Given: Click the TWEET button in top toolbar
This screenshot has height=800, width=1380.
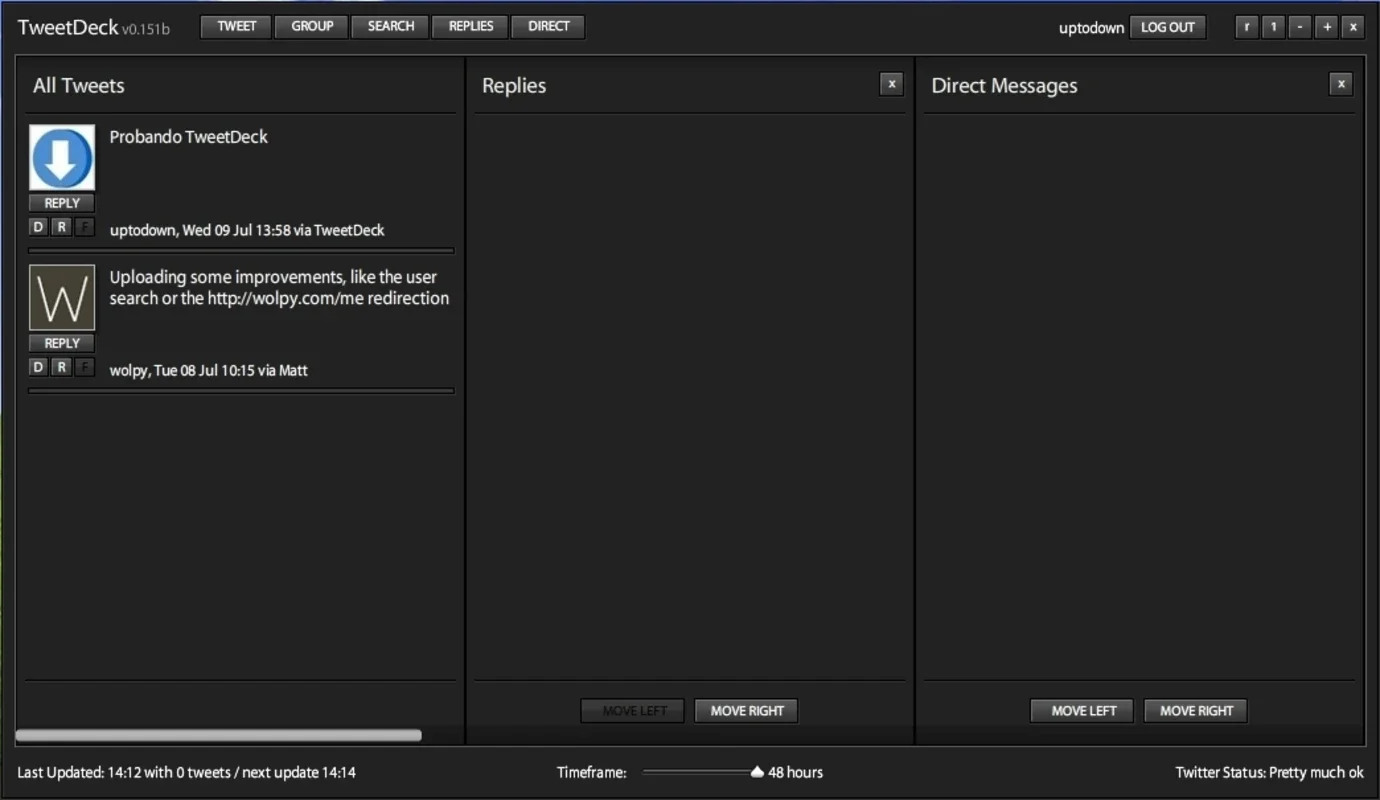Looking at the screenshot, I should point(236,27).
